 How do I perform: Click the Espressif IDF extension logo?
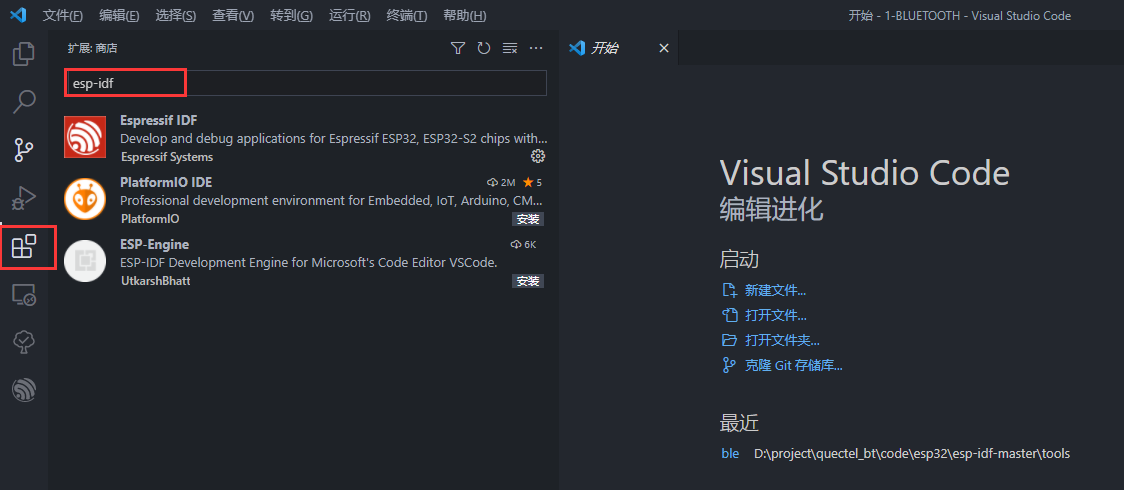point(85,137)
